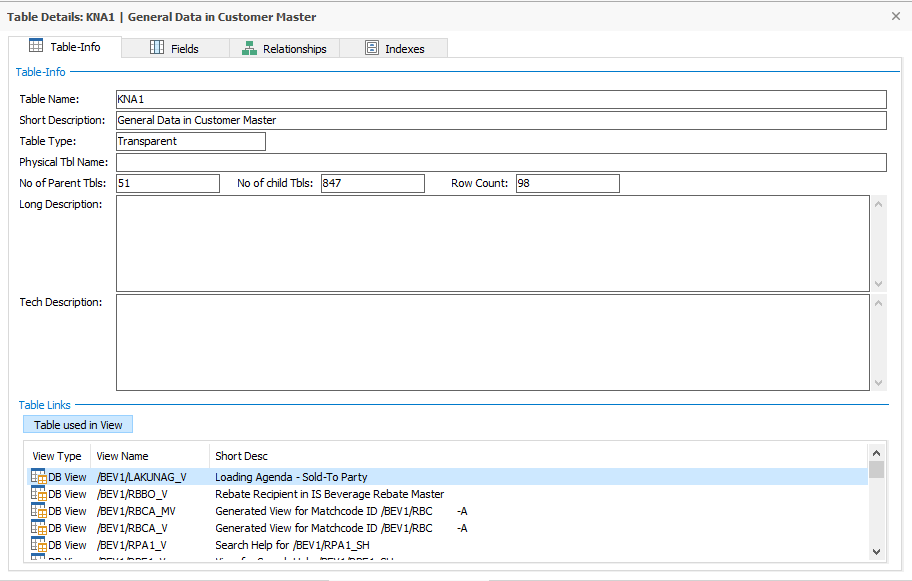Click the Table used in View button
912x581 pixels.
78,425
